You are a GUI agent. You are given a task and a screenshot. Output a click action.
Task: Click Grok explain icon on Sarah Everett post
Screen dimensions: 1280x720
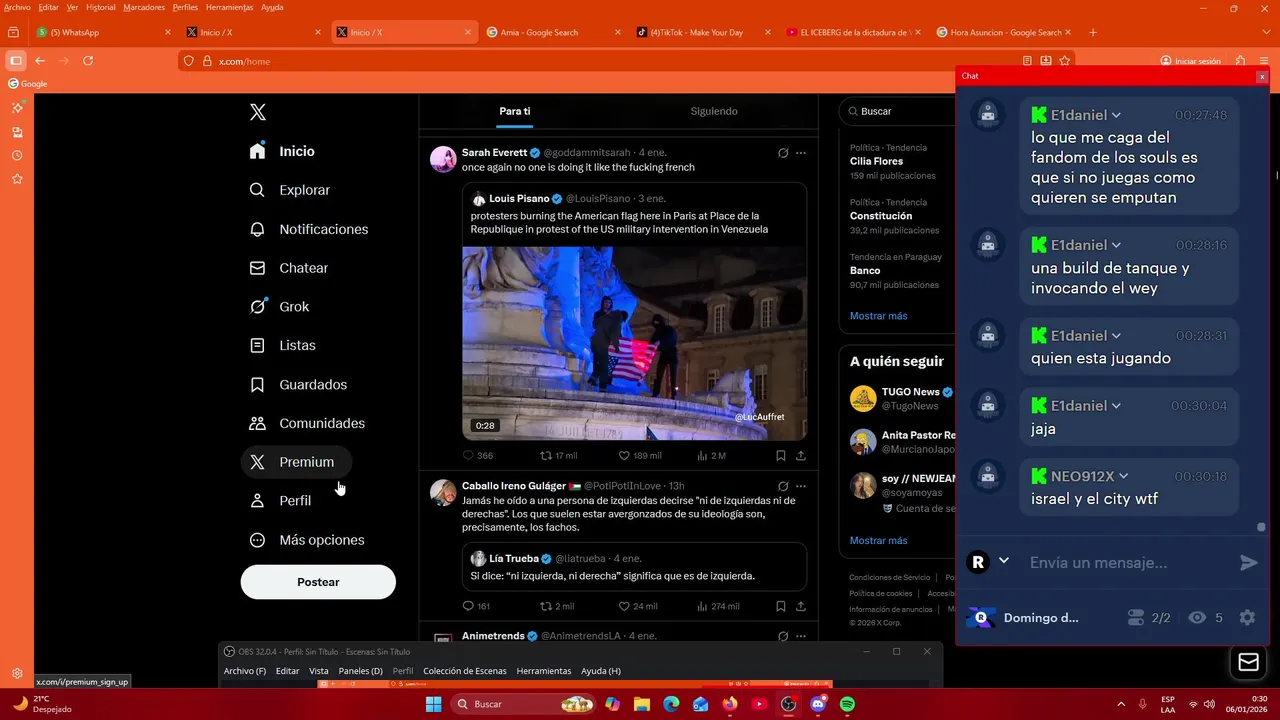pos(783,153)
